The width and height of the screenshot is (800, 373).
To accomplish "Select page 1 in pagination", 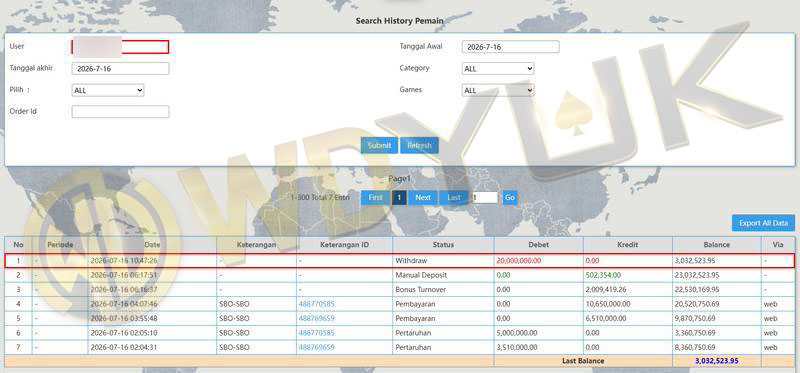I will click(399, 197).
